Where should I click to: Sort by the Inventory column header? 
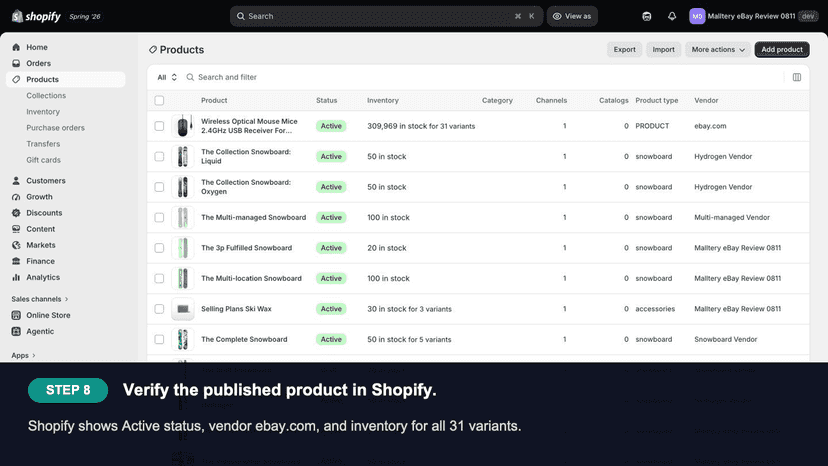(x=383, y=100)
